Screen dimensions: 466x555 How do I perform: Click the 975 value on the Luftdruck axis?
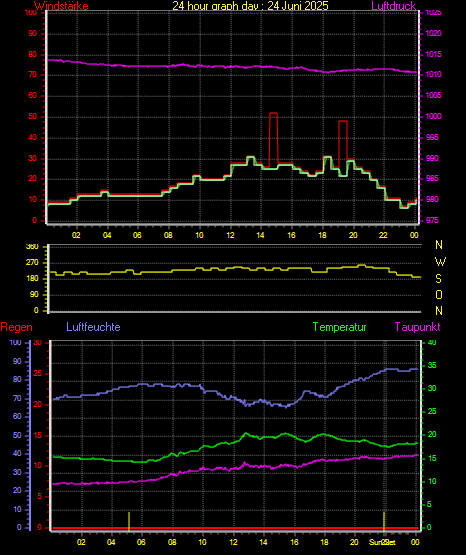tap(432, 220)
